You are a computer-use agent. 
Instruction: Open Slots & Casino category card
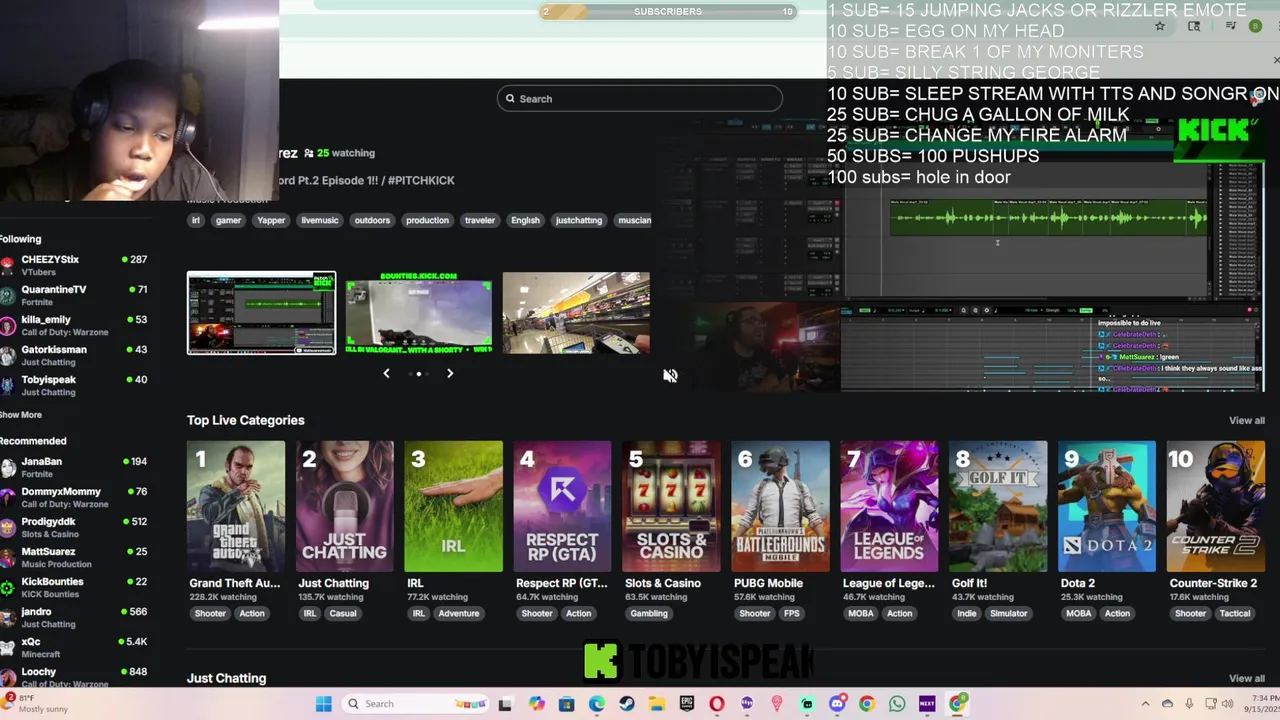671,506
